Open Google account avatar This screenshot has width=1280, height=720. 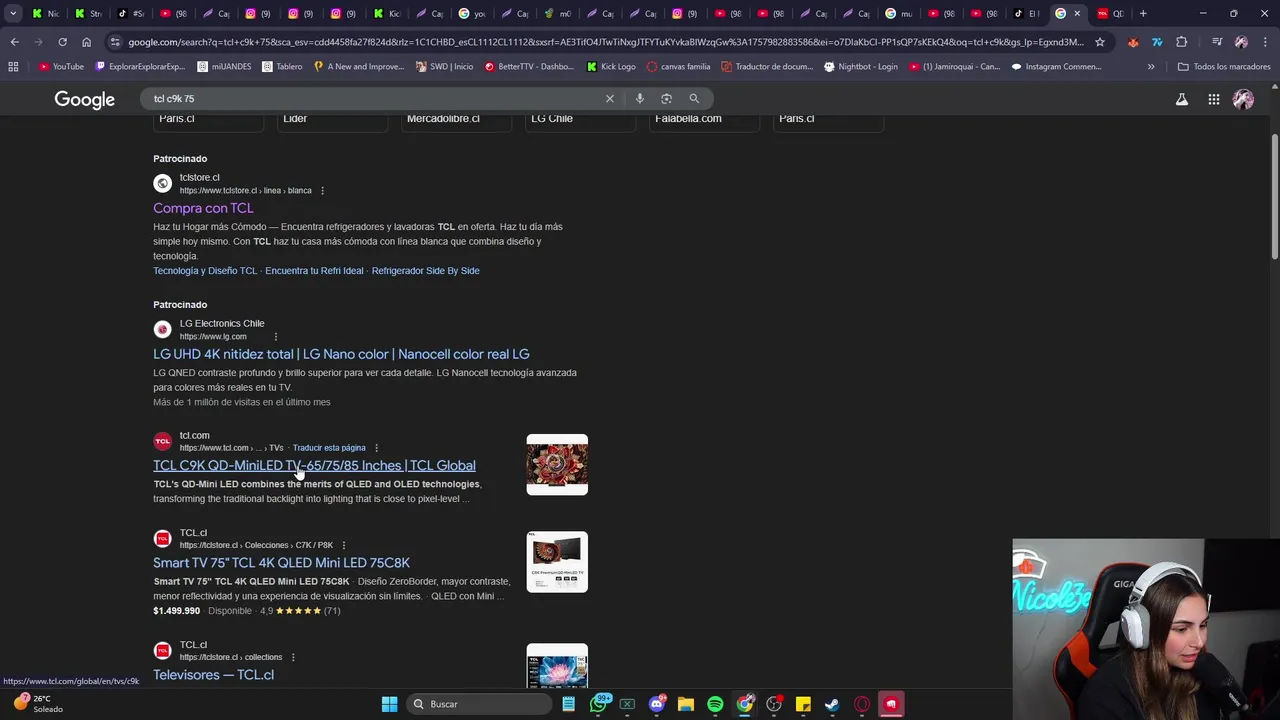click(x=1243, y=99)
